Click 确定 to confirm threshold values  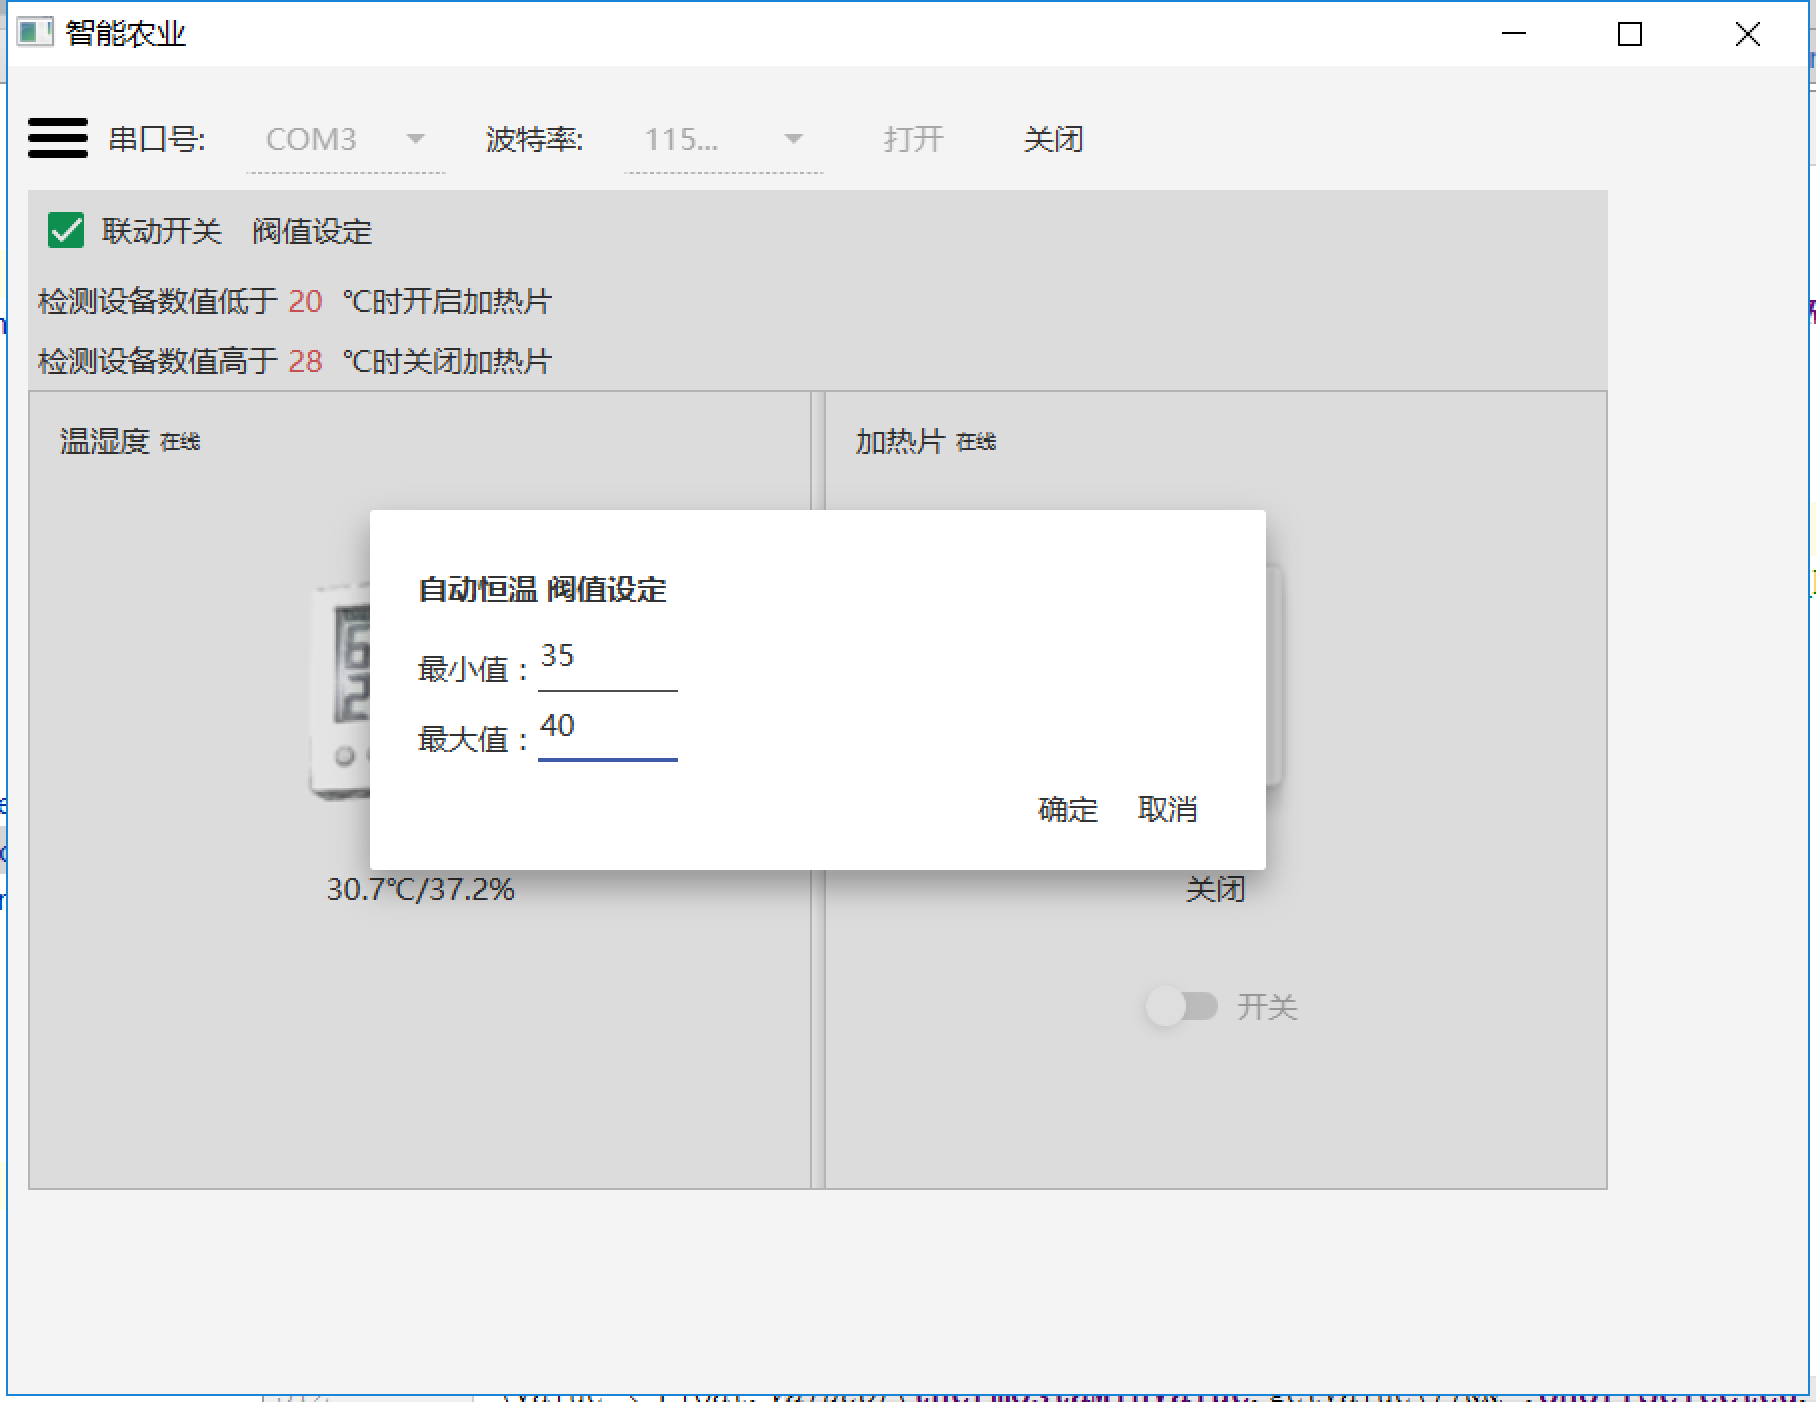(1066, 810)
